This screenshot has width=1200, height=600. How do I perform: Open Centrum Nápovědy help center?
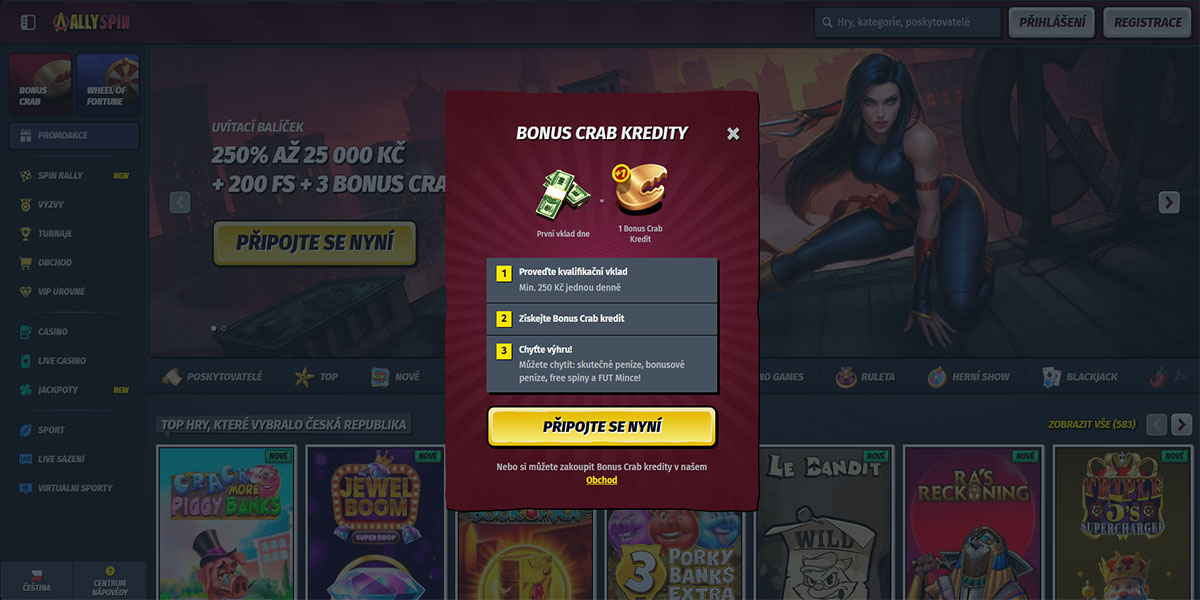pyautogui.click(x=110, y=581)
